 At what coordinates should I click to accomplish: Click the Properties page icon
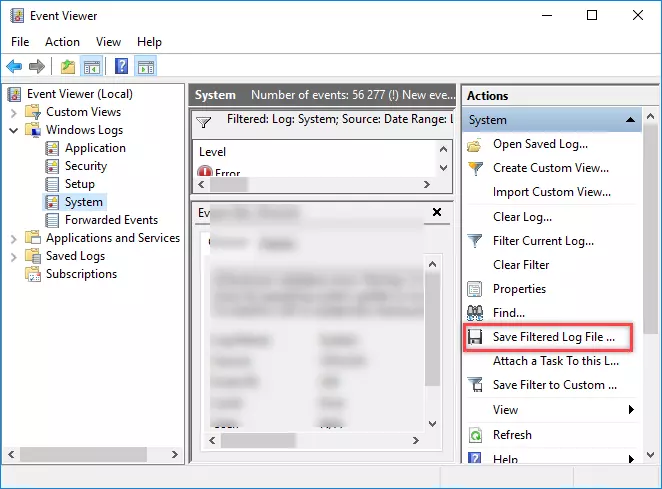[x=475, y=289]
